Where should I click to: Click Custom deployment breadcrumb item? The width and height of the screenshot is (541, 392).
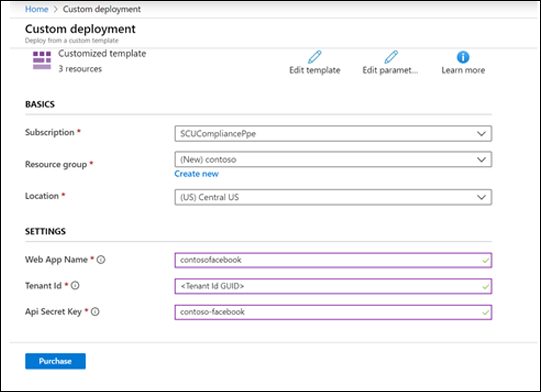click(101, 9)
